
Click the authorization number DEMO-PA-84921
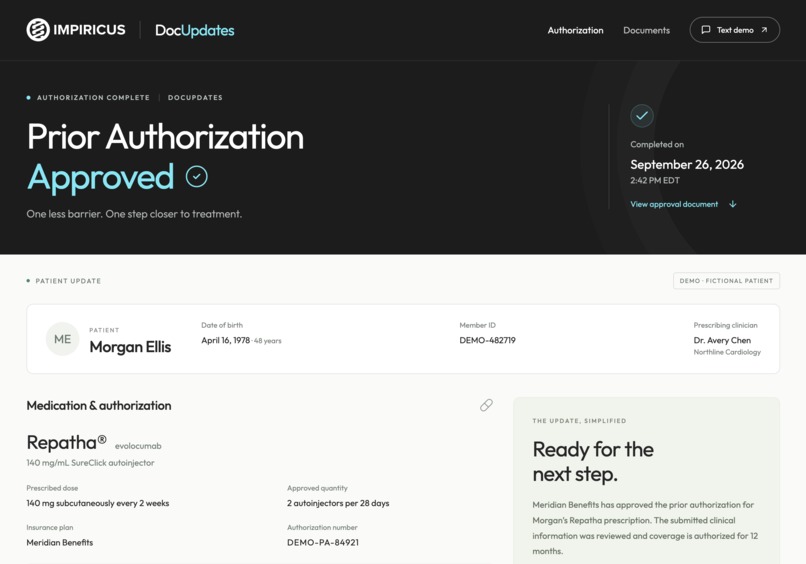[323, 542]
